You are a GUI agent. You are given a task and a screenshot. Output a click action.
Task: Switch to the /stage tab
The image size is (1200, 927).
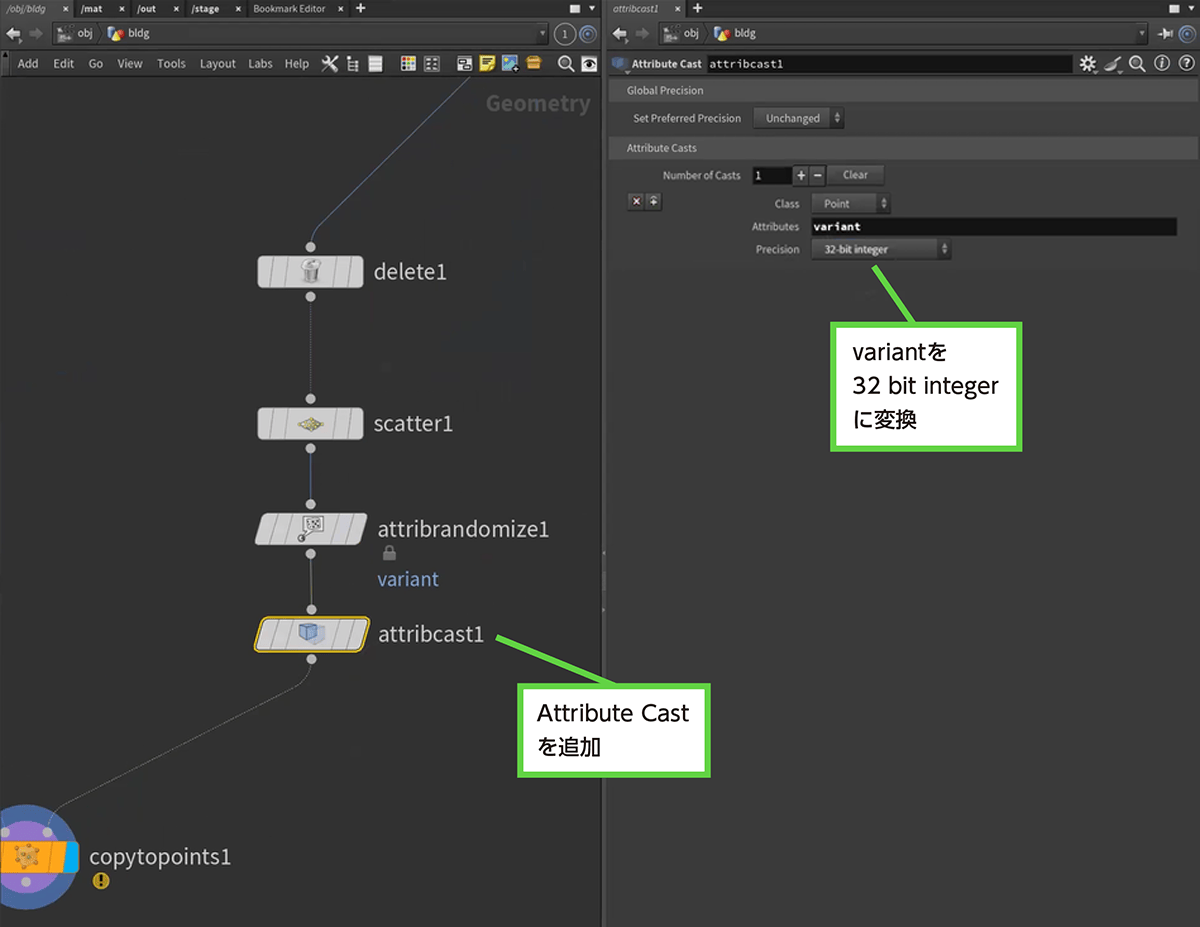(x=205, y=8)
